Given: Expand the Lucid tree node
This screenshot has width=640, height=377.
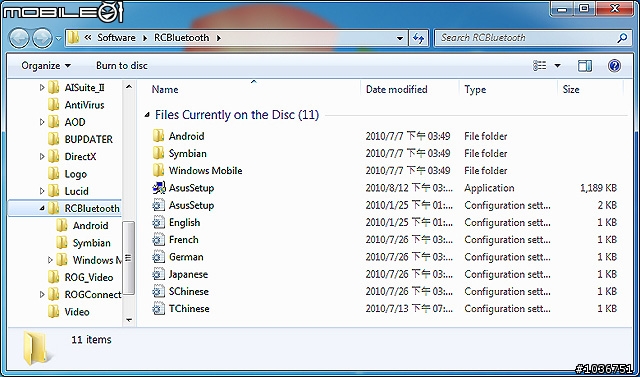Looking at the screenshot, I should [42, 191].
